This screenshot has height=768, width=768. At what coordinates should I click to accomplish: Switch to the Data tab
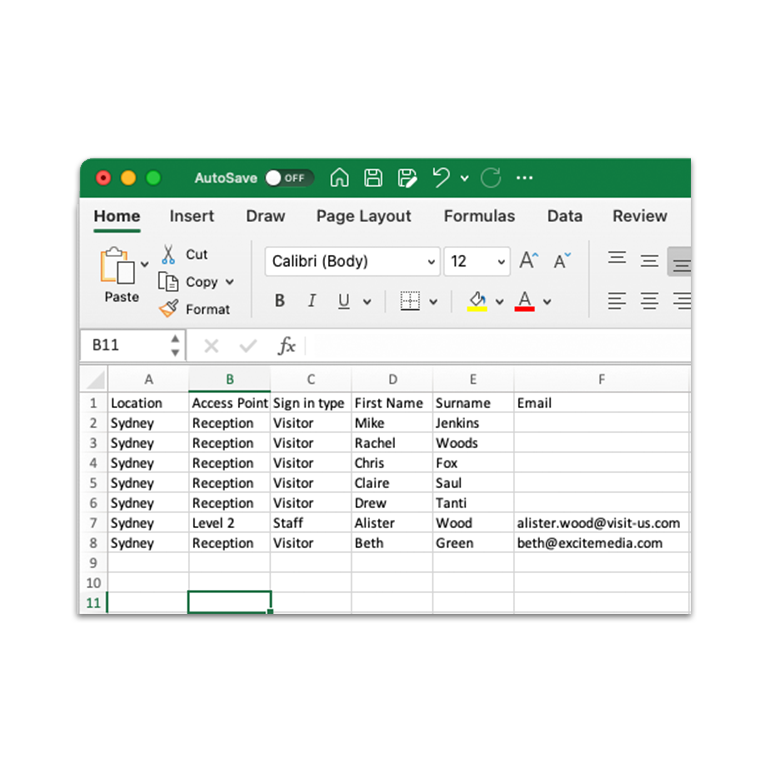[x=565, y=216]
